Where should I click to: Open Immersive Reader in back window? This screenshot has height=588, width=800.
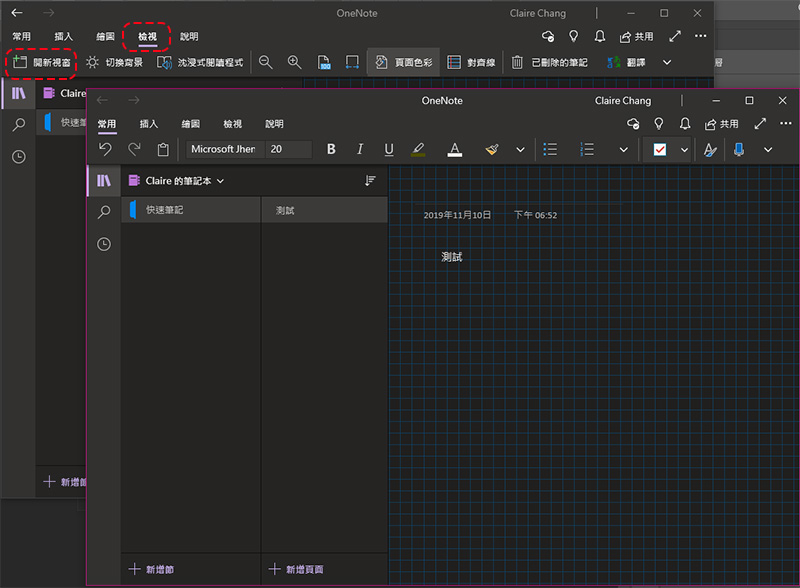pyautogui.click(x=200, y=63)
